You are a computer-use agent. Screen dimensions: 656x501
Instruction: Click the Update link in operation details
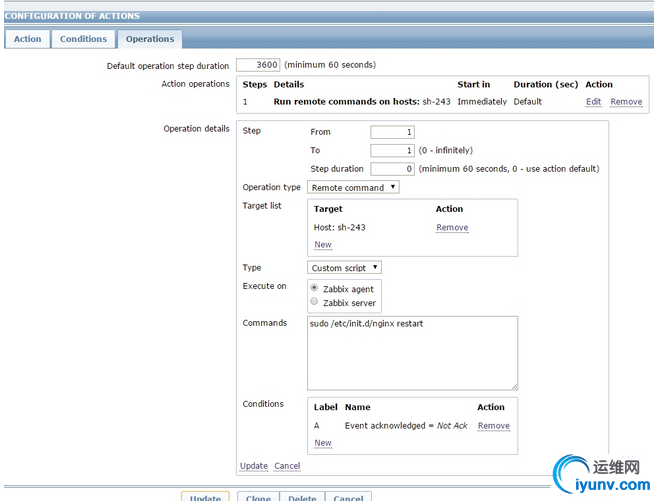point(254,466)
